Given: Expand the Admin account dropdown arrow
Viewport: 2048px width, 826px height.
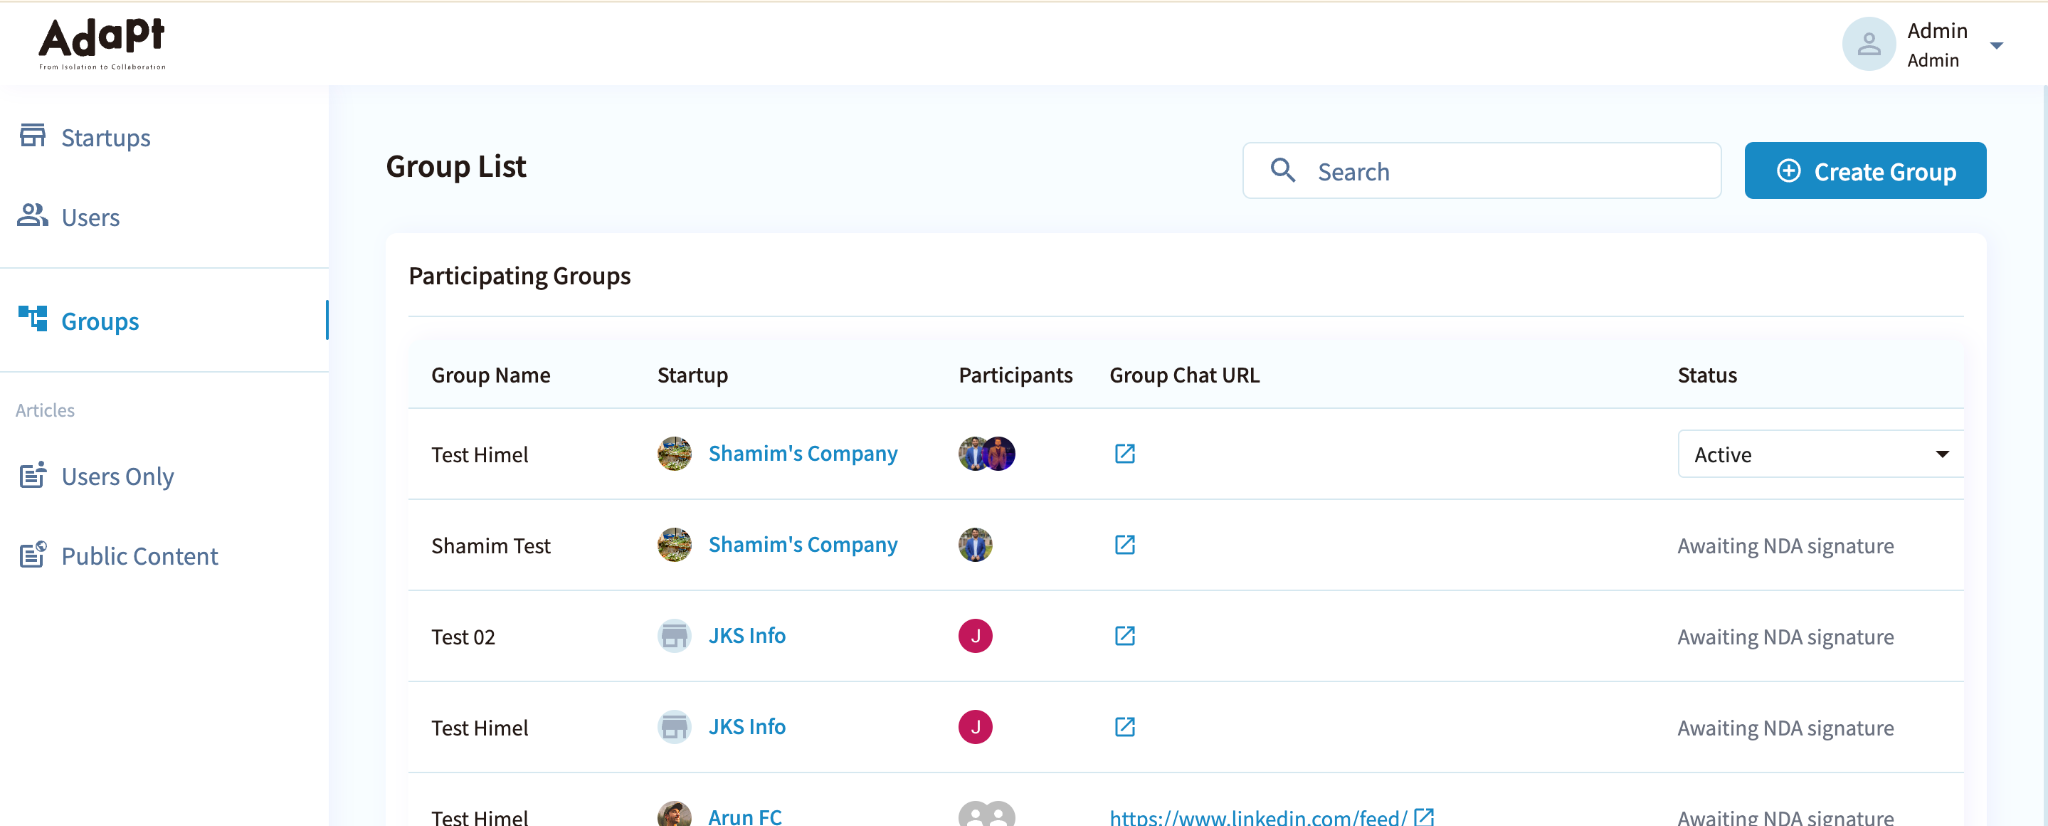Looking at the screenshot, I should pyautogui.click(x=1997, y=45).
